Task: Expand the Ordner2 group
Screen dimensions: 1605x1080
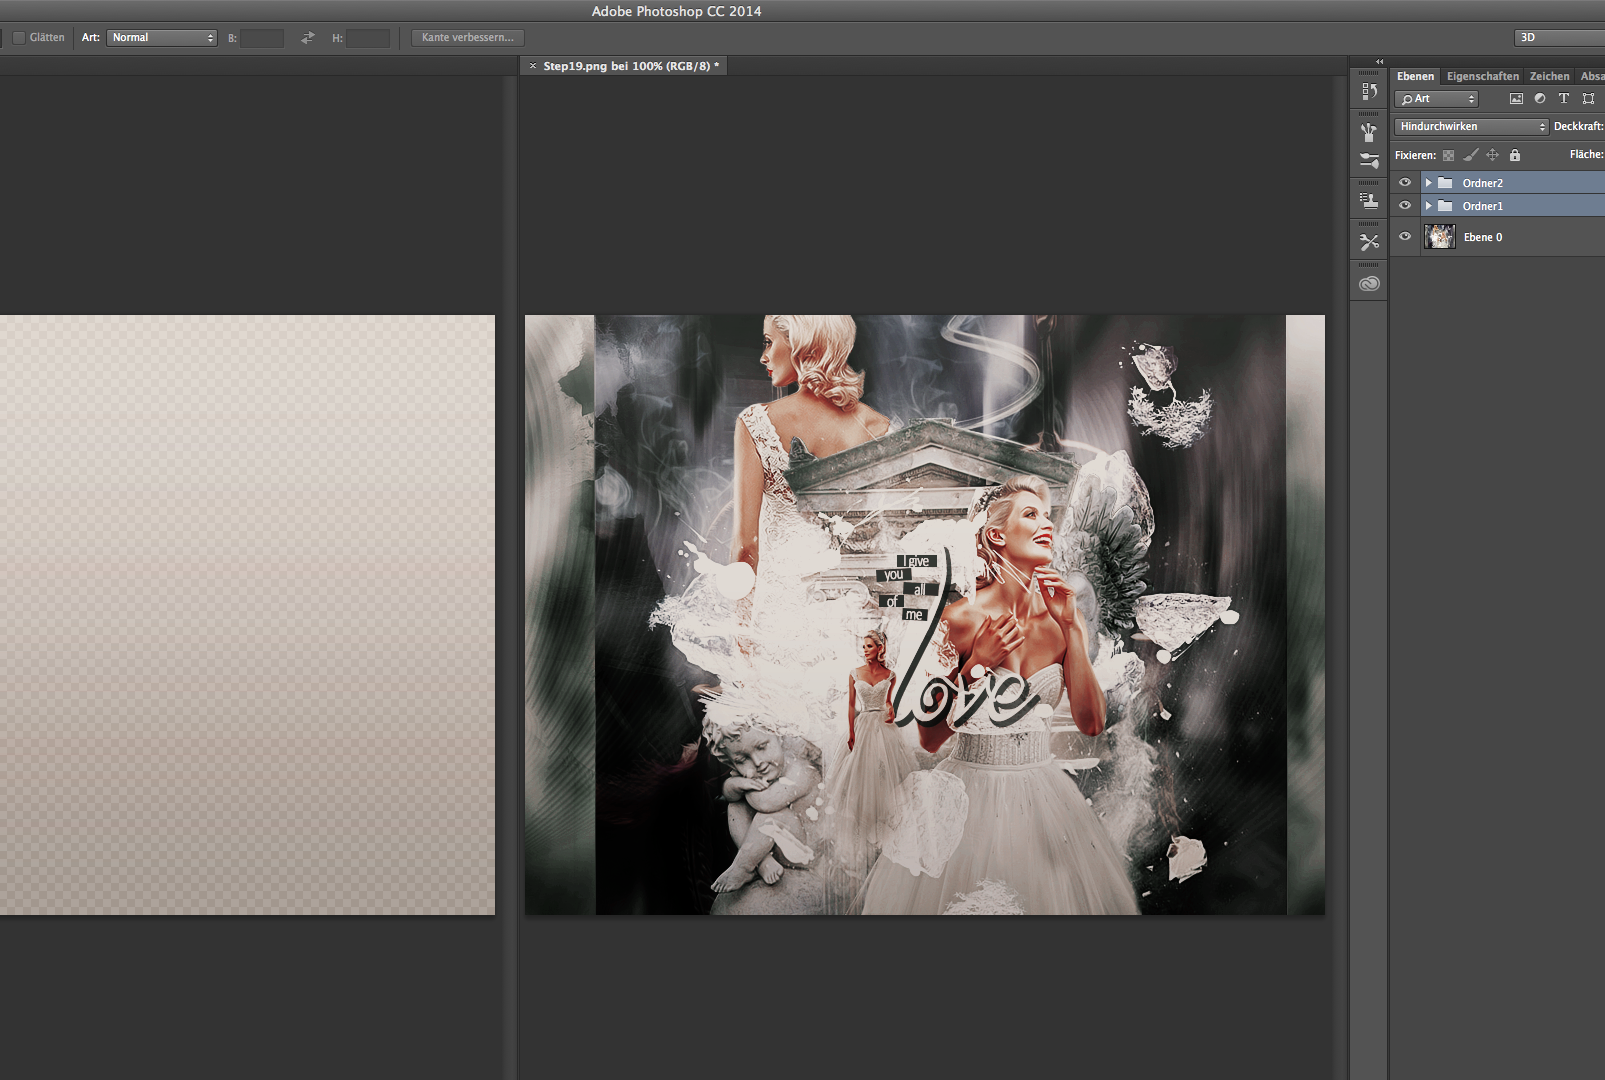Action: click(1428, 183)
